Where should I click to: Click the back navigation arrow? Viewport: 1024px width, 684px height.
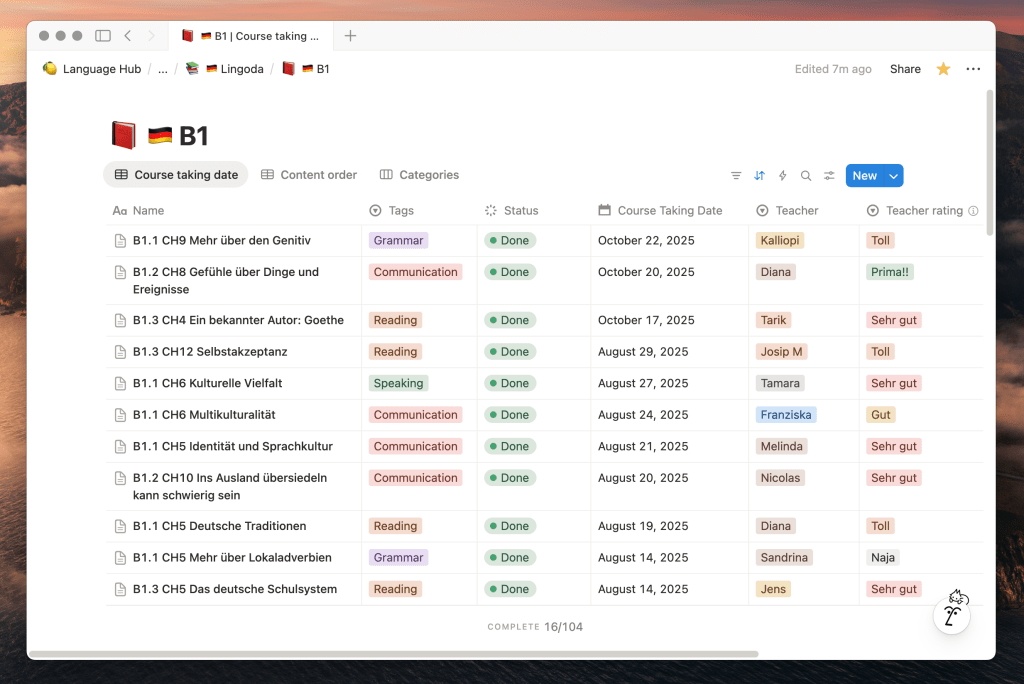click(128, 36)
